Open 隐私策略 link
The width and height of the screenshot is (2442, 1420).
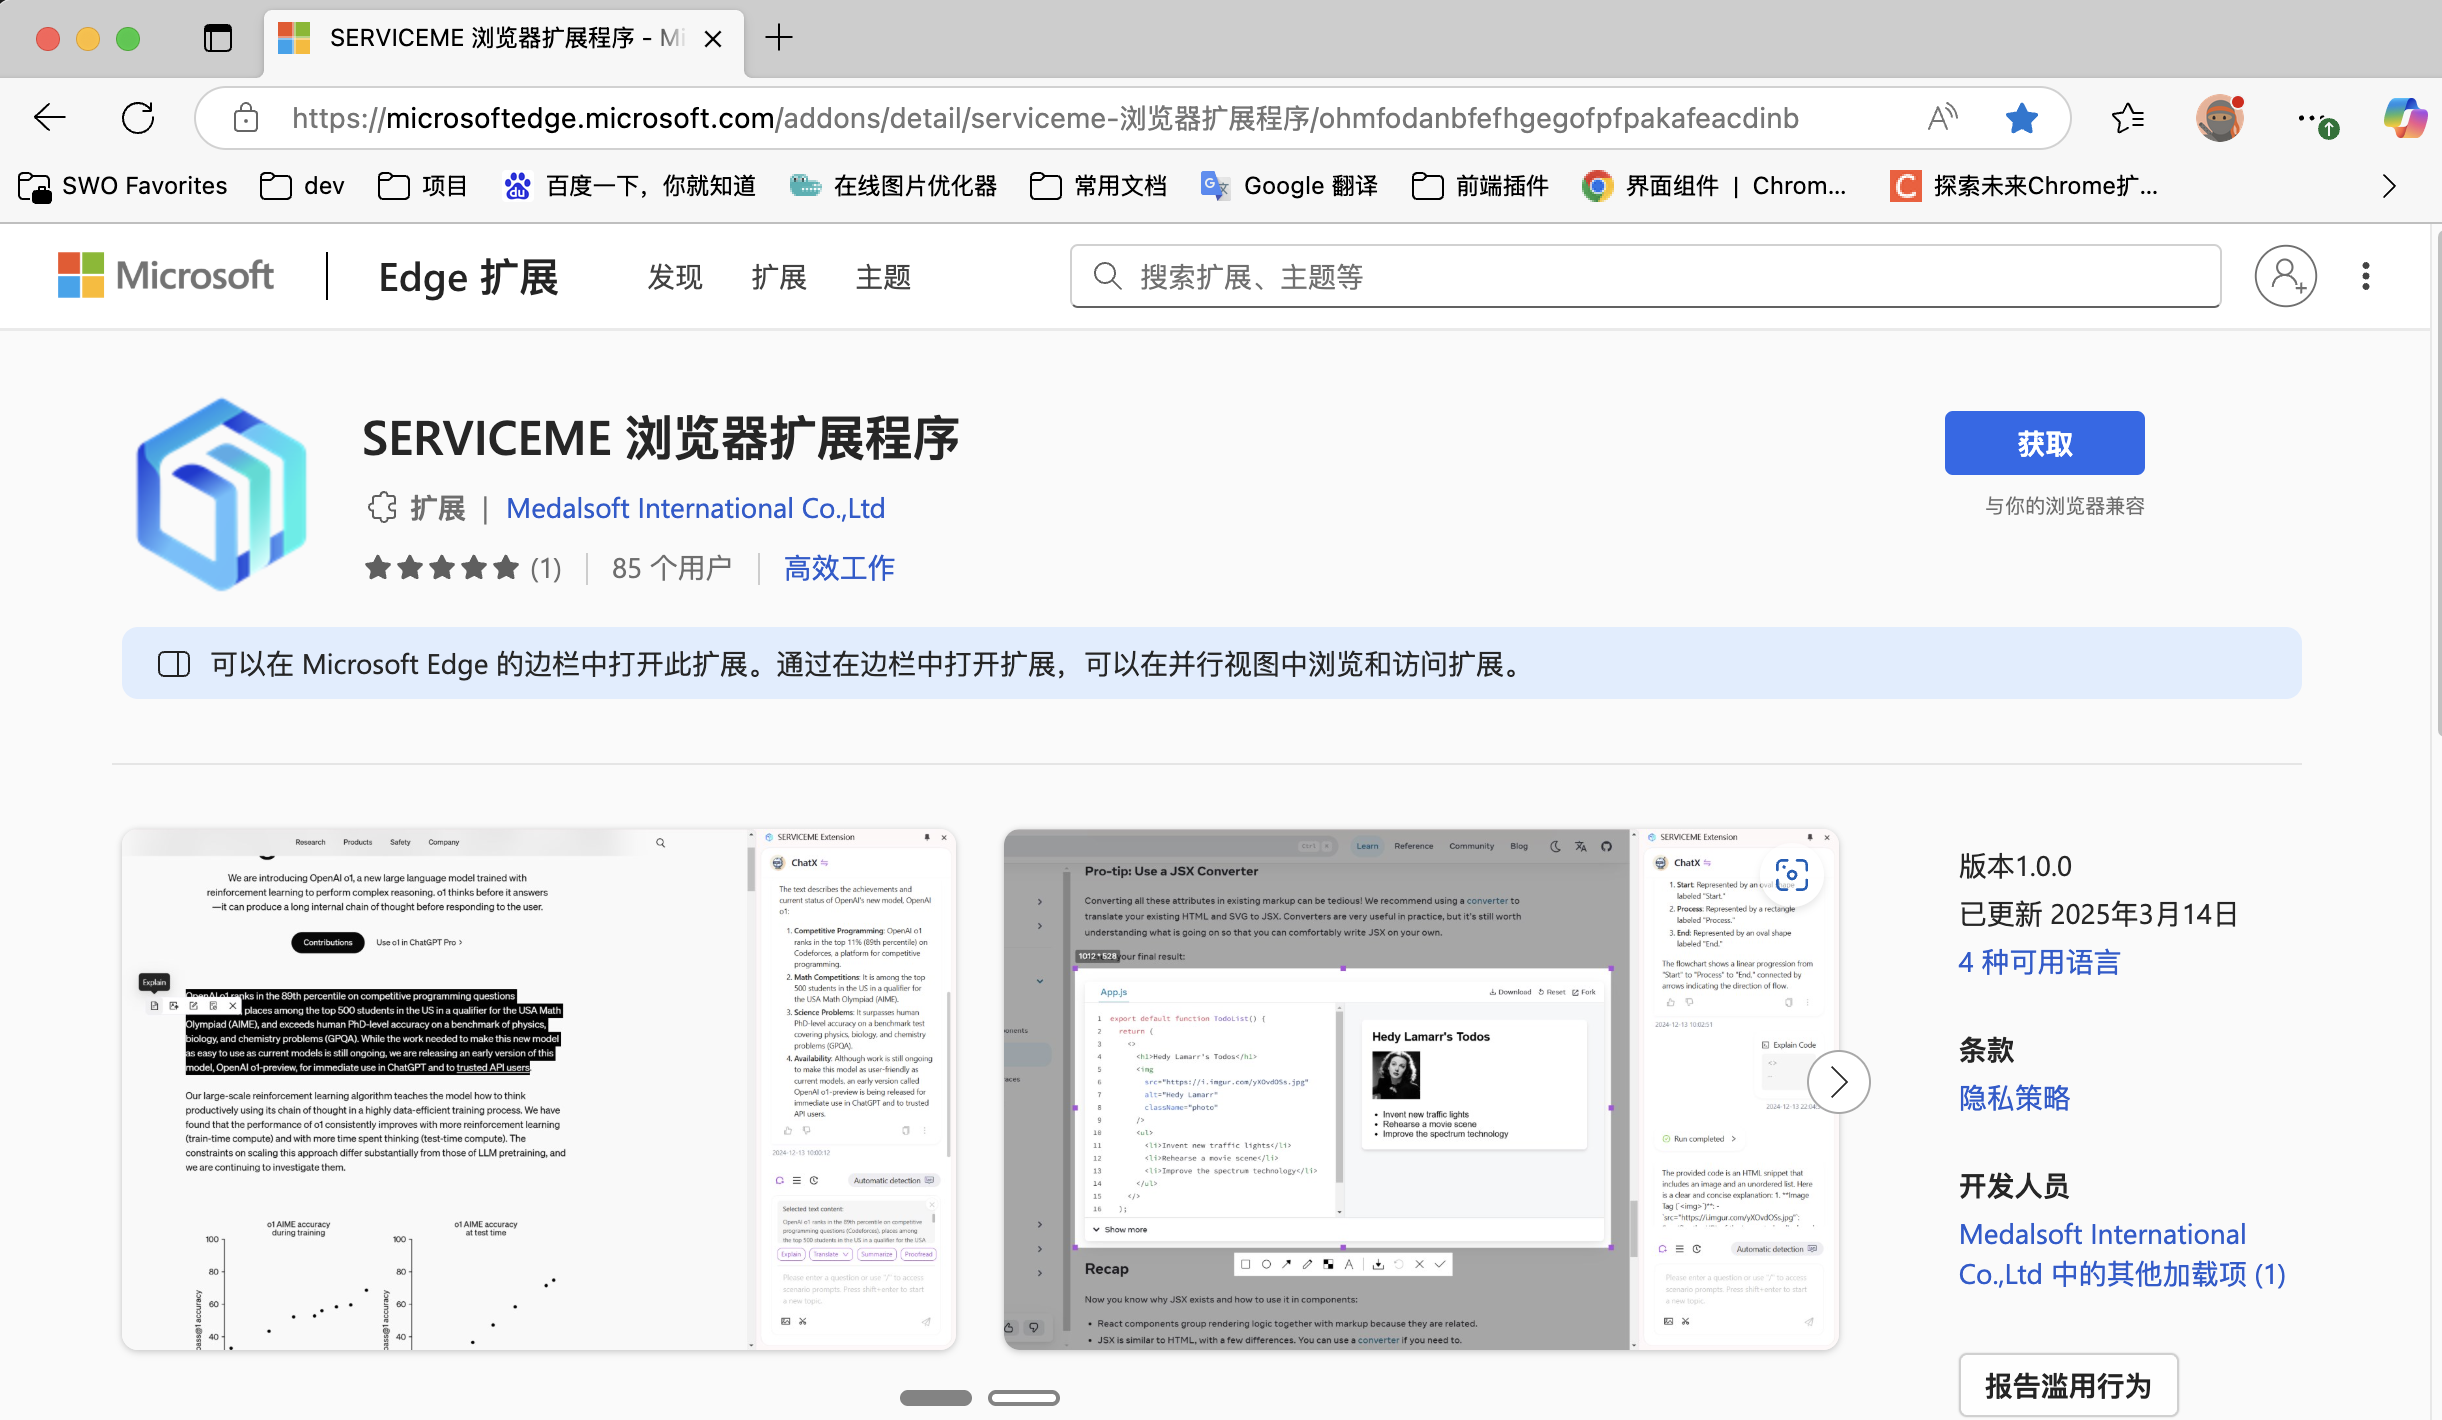tap(2014, 1098)
